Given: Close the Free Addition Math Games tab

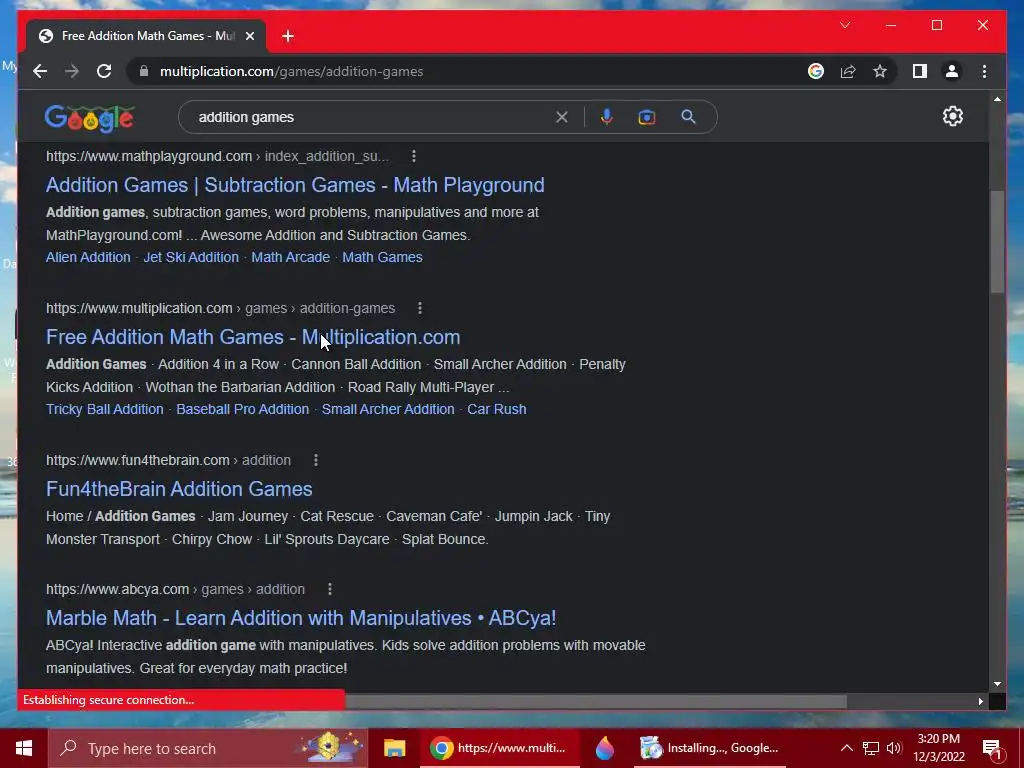Looking at the screenshot, I should [249, 36].
